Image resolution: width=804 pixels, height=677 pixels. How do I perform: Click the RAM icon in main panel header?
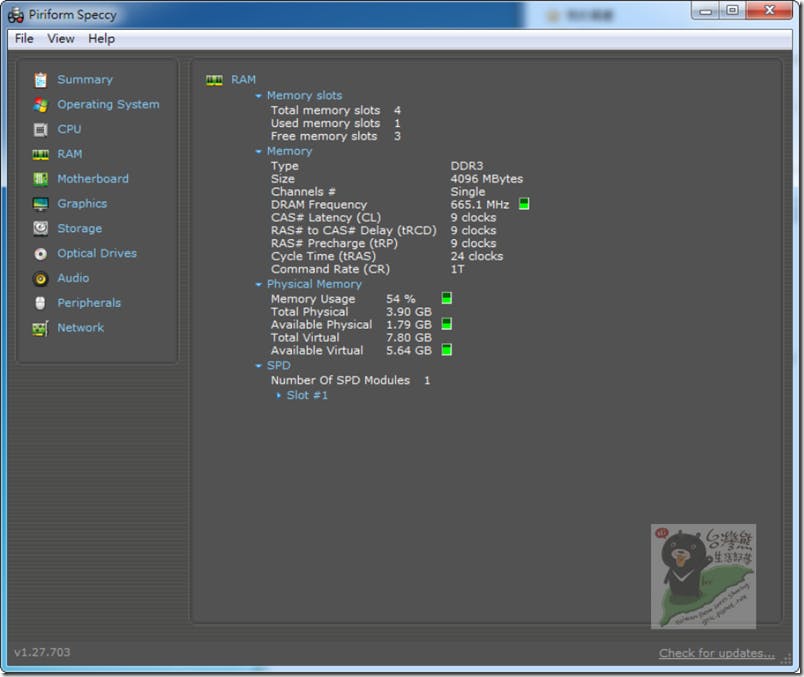point(214,80)
